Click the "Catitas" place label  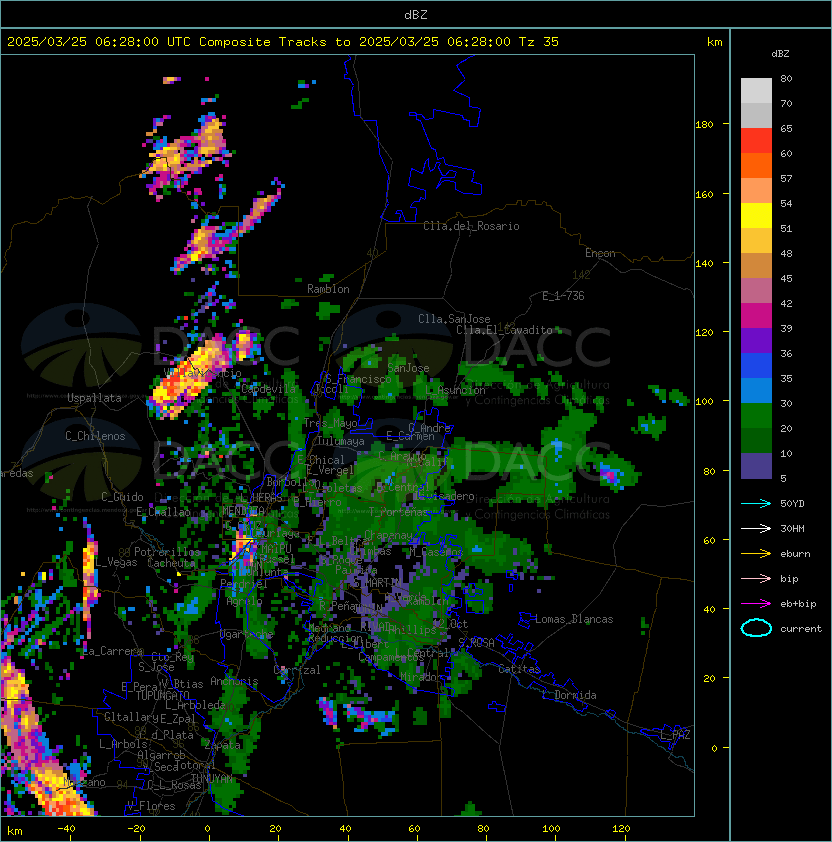coord(519,669)
